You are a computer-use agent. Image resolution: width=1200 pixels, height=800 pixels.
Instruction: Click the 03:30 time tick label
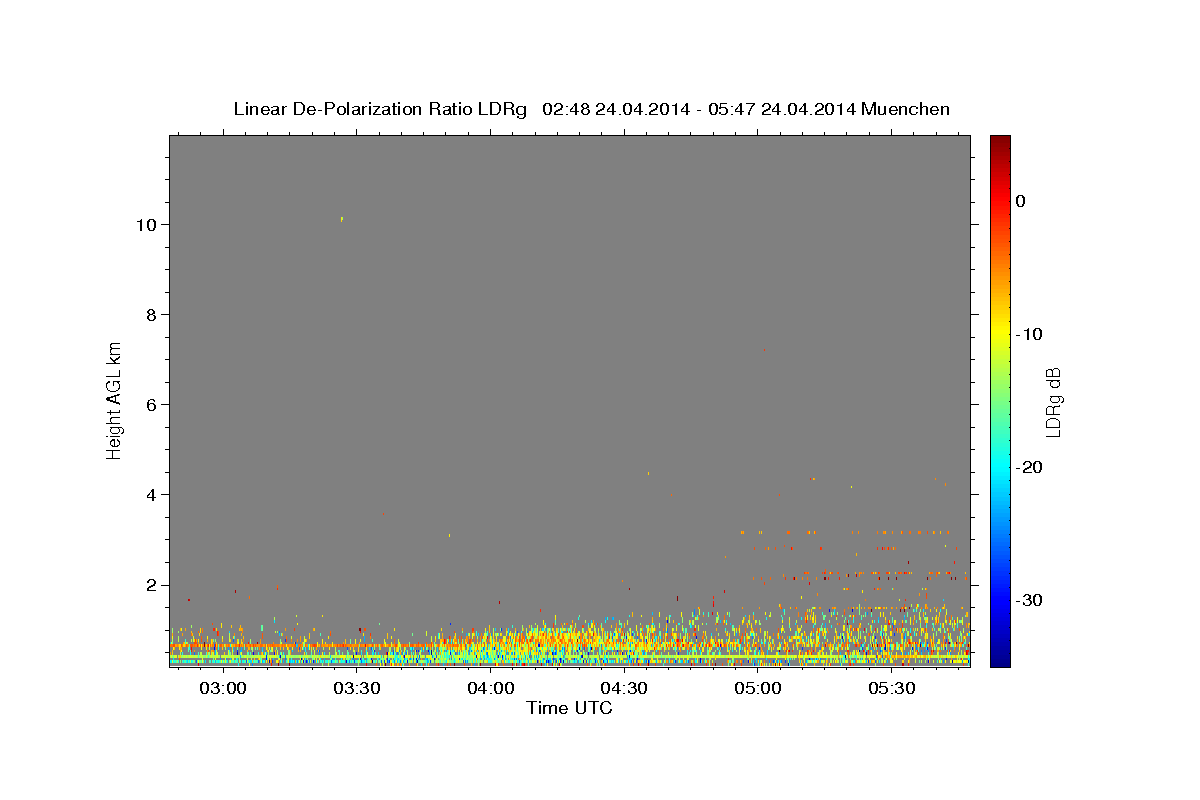pyautogui.click(x=357, y=688)
